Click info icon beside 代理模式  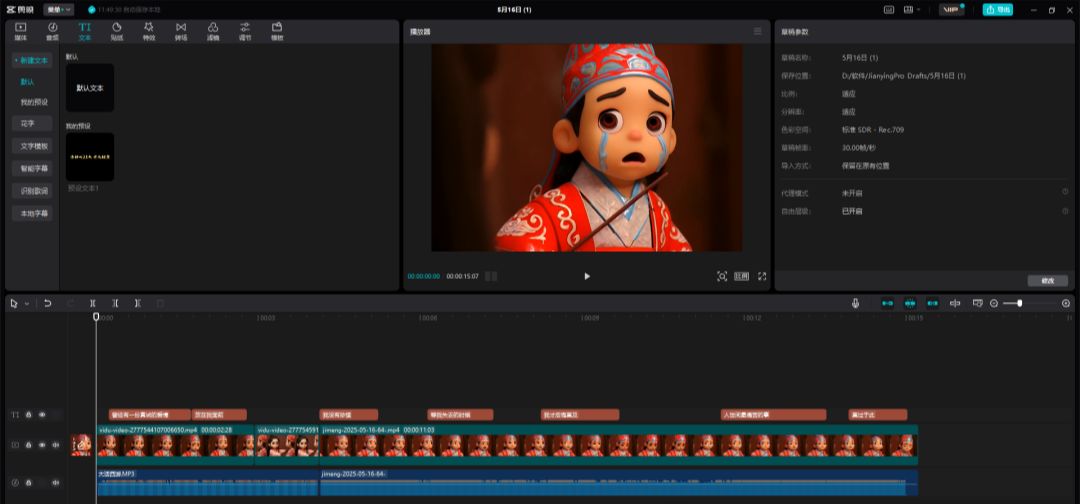click(1065, 192)
